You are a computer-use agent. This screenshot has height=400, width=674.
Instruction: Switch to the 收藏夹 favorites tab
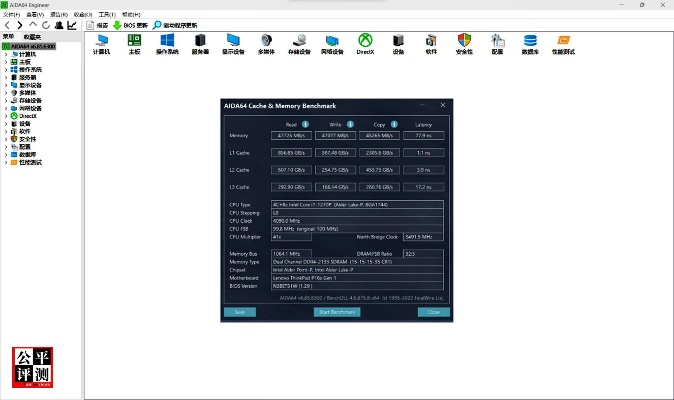pos(33,36)
